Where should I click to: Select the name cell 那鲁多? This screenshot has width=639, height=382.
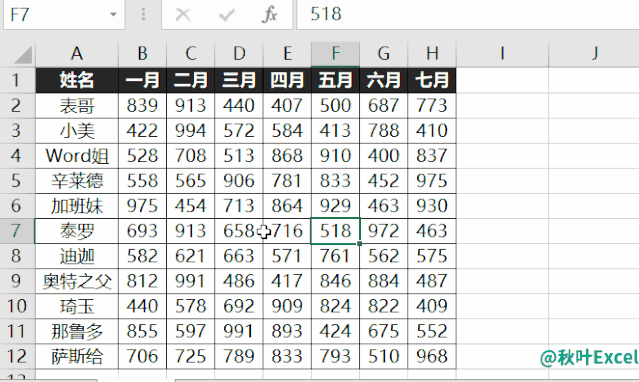77,331
